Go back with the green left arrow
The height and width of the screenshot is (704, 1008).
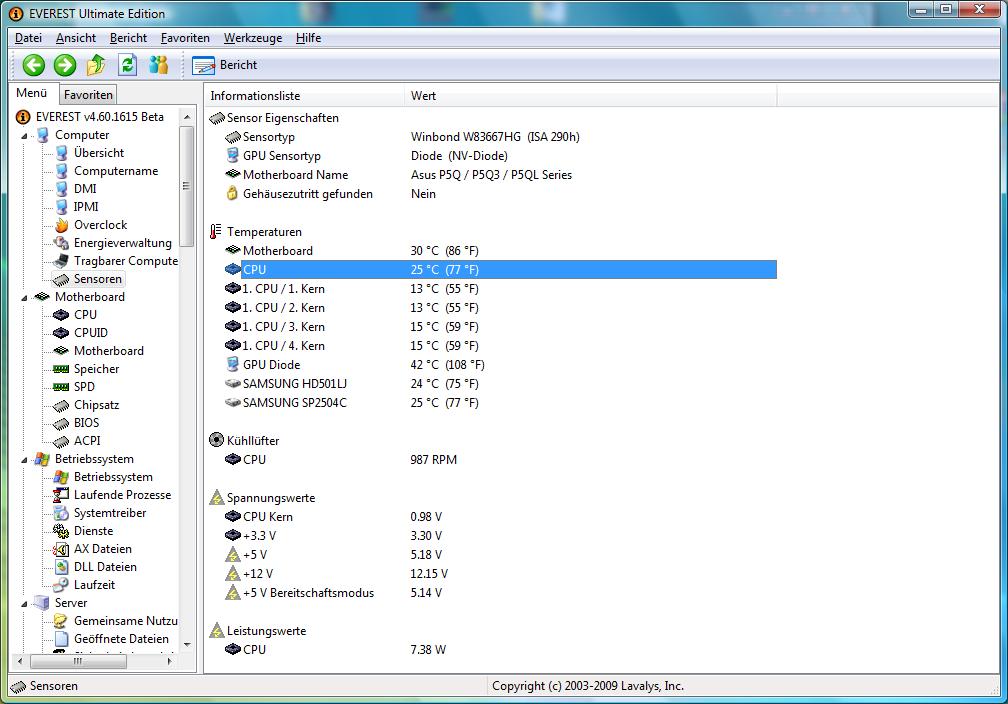point(33,65)
